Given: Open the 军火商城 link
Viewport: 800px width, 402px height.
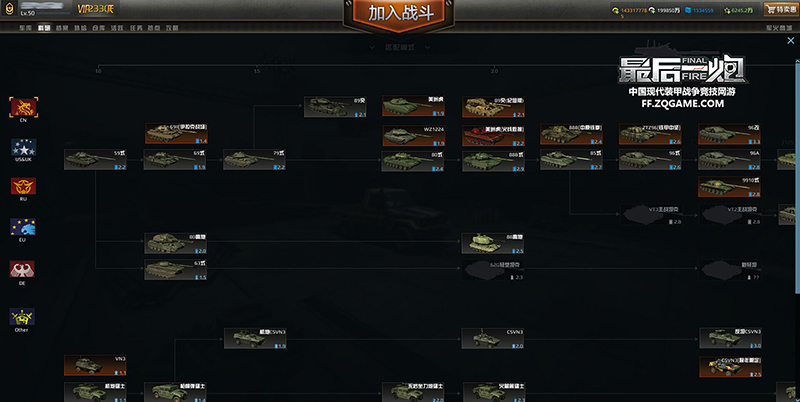Looking at the screenshot, I should pos(779,28).
